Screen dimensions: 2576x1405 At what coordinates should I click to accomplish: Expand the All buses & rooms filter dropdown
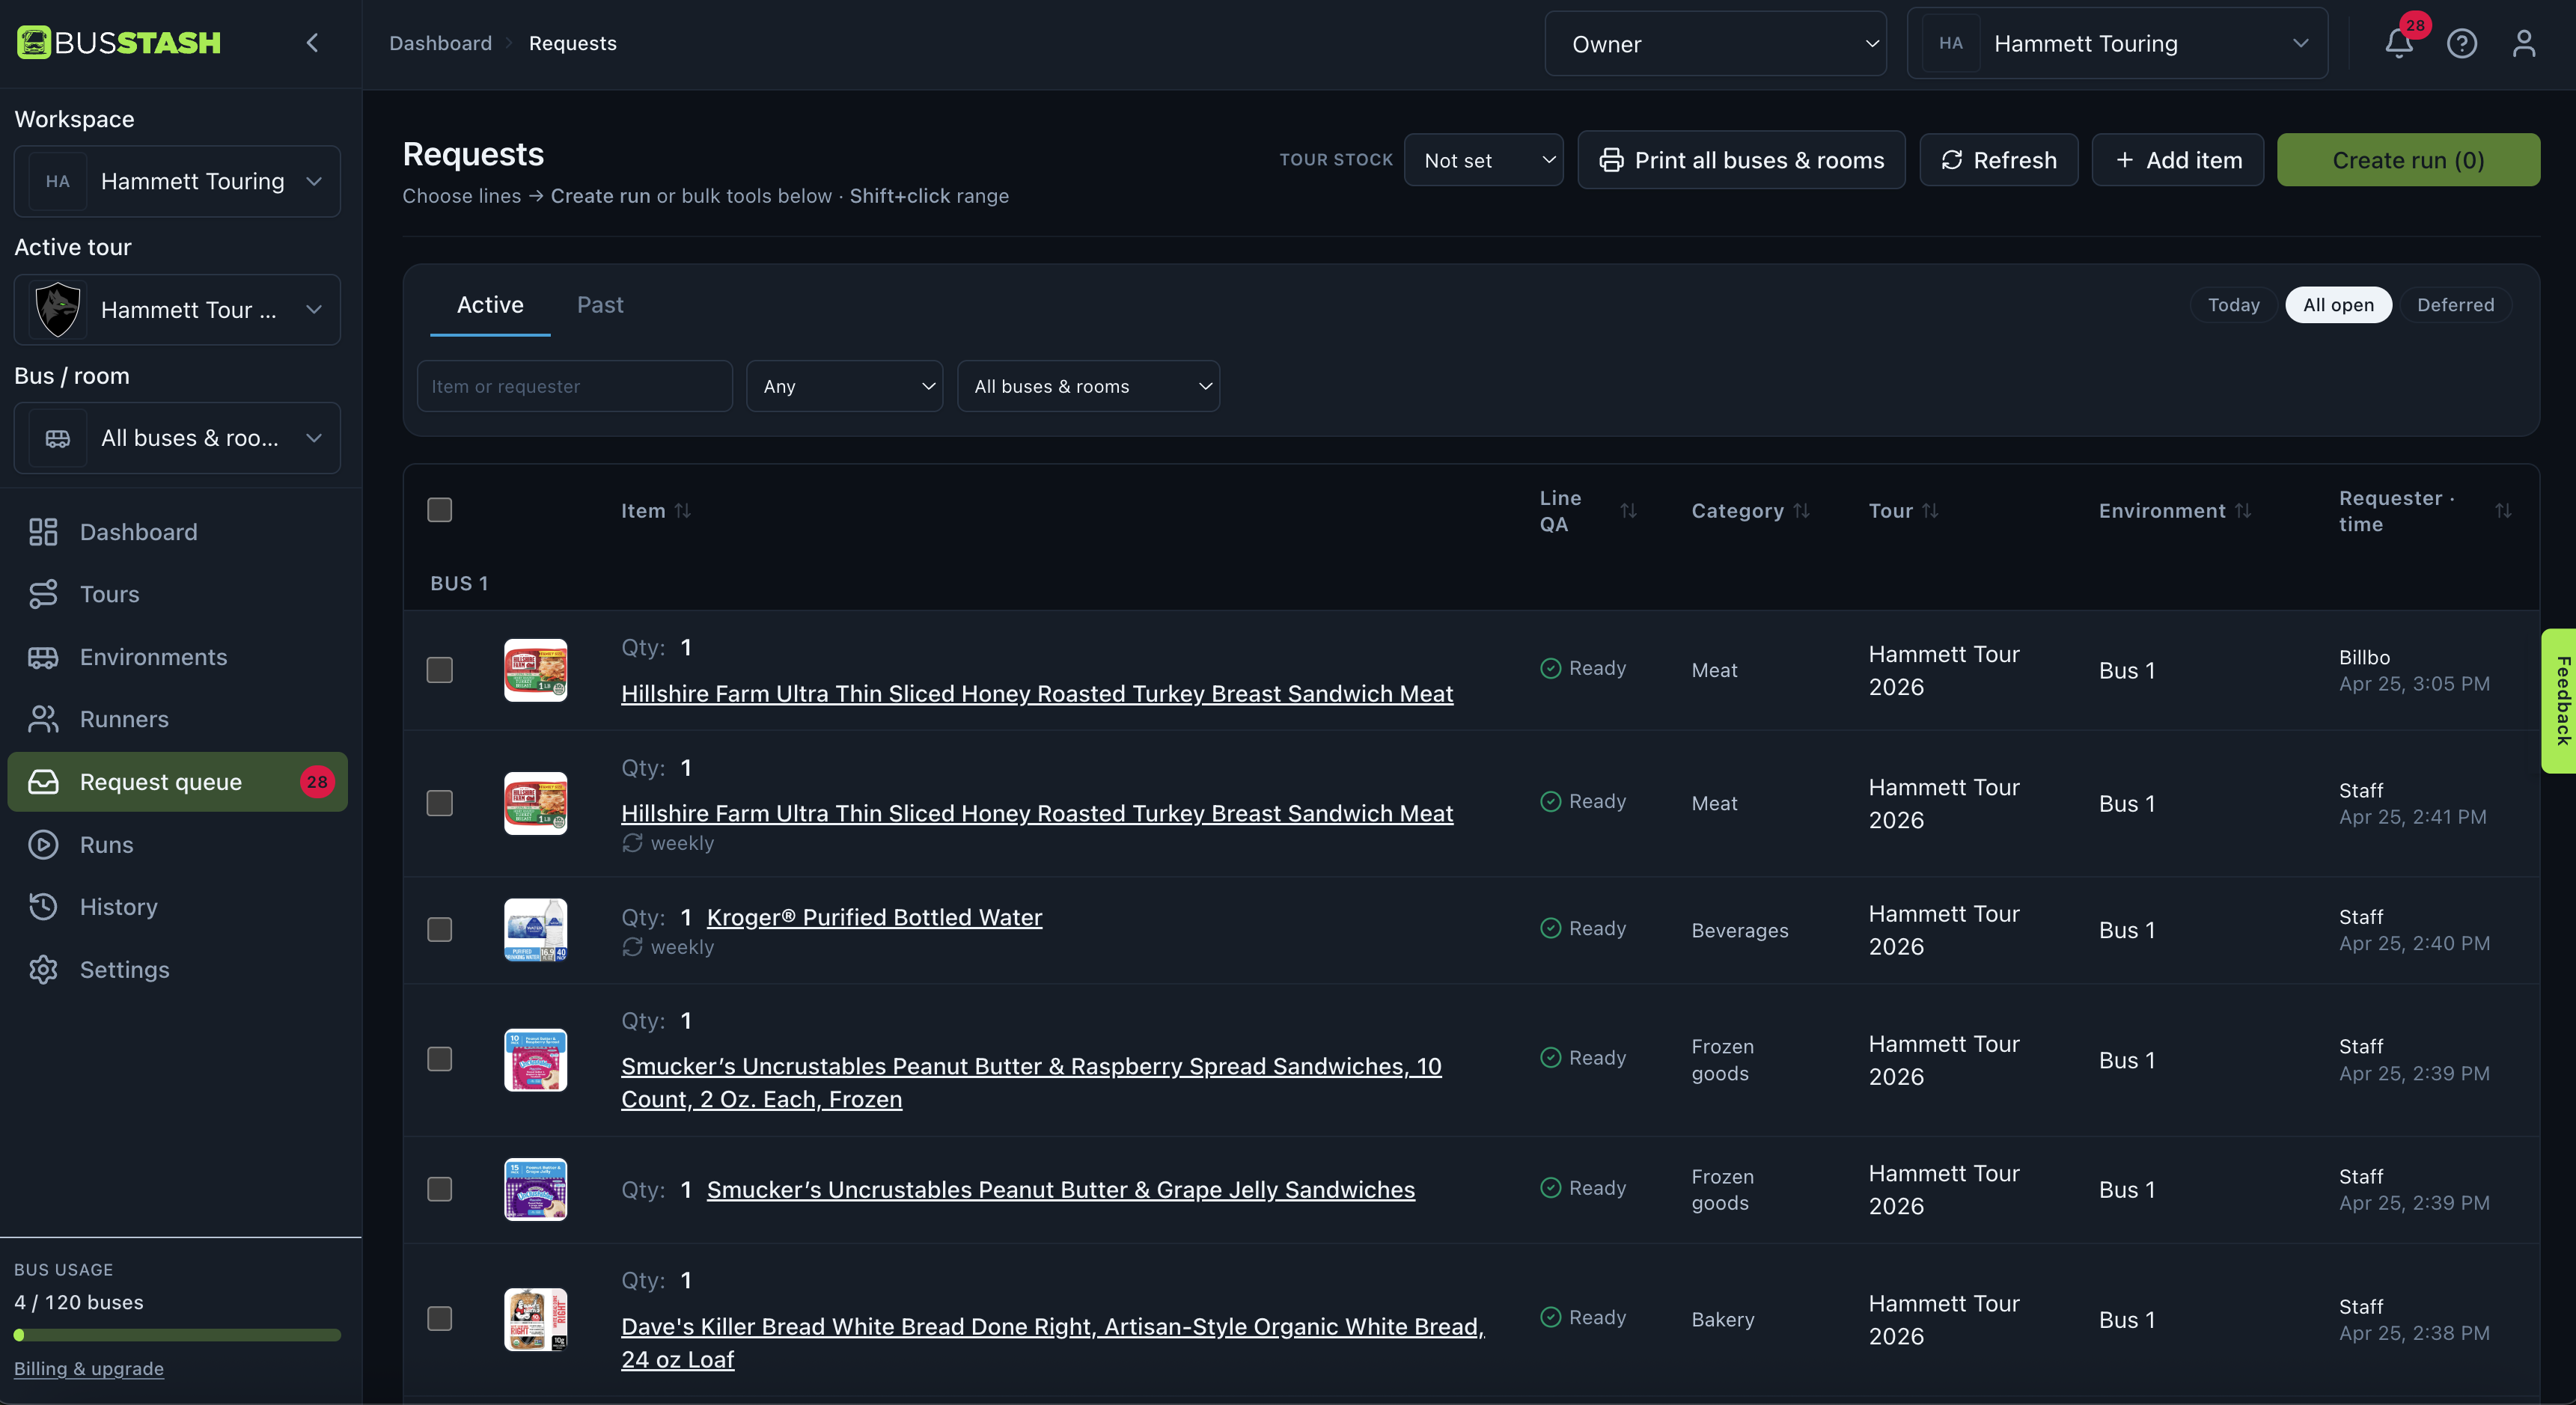[x=1088, y=386]
